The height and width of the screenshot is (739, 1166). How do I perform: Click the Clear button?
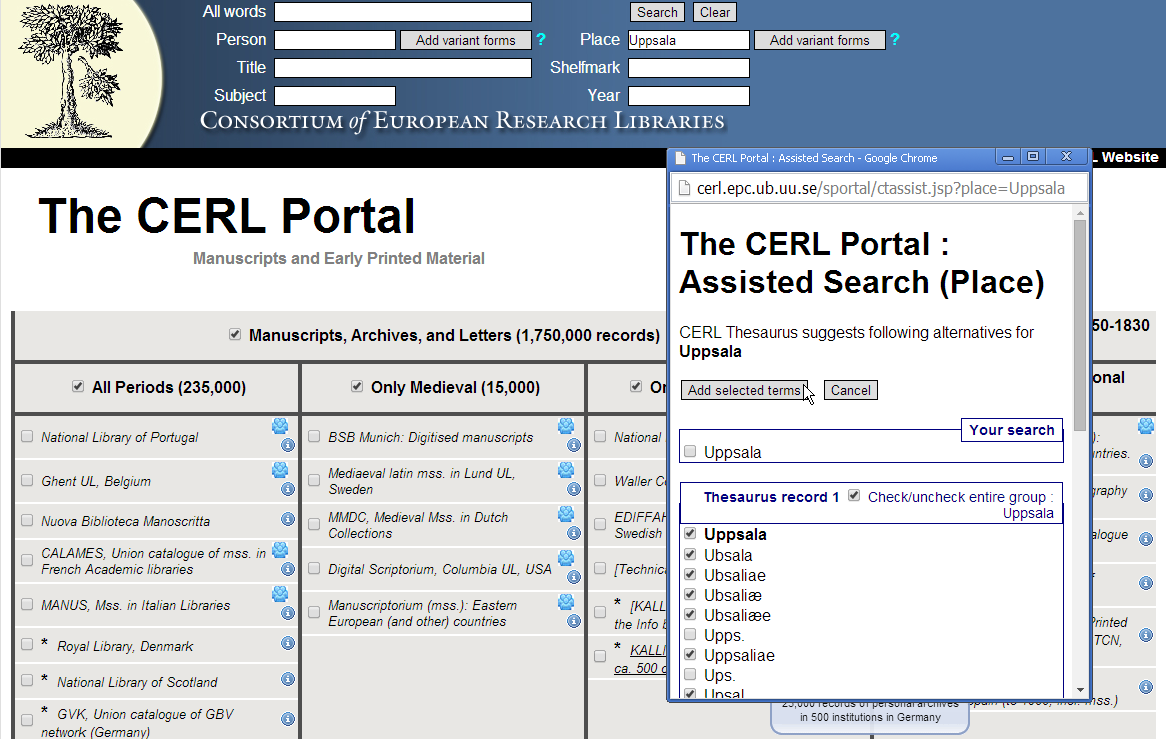tap(715, 12)
